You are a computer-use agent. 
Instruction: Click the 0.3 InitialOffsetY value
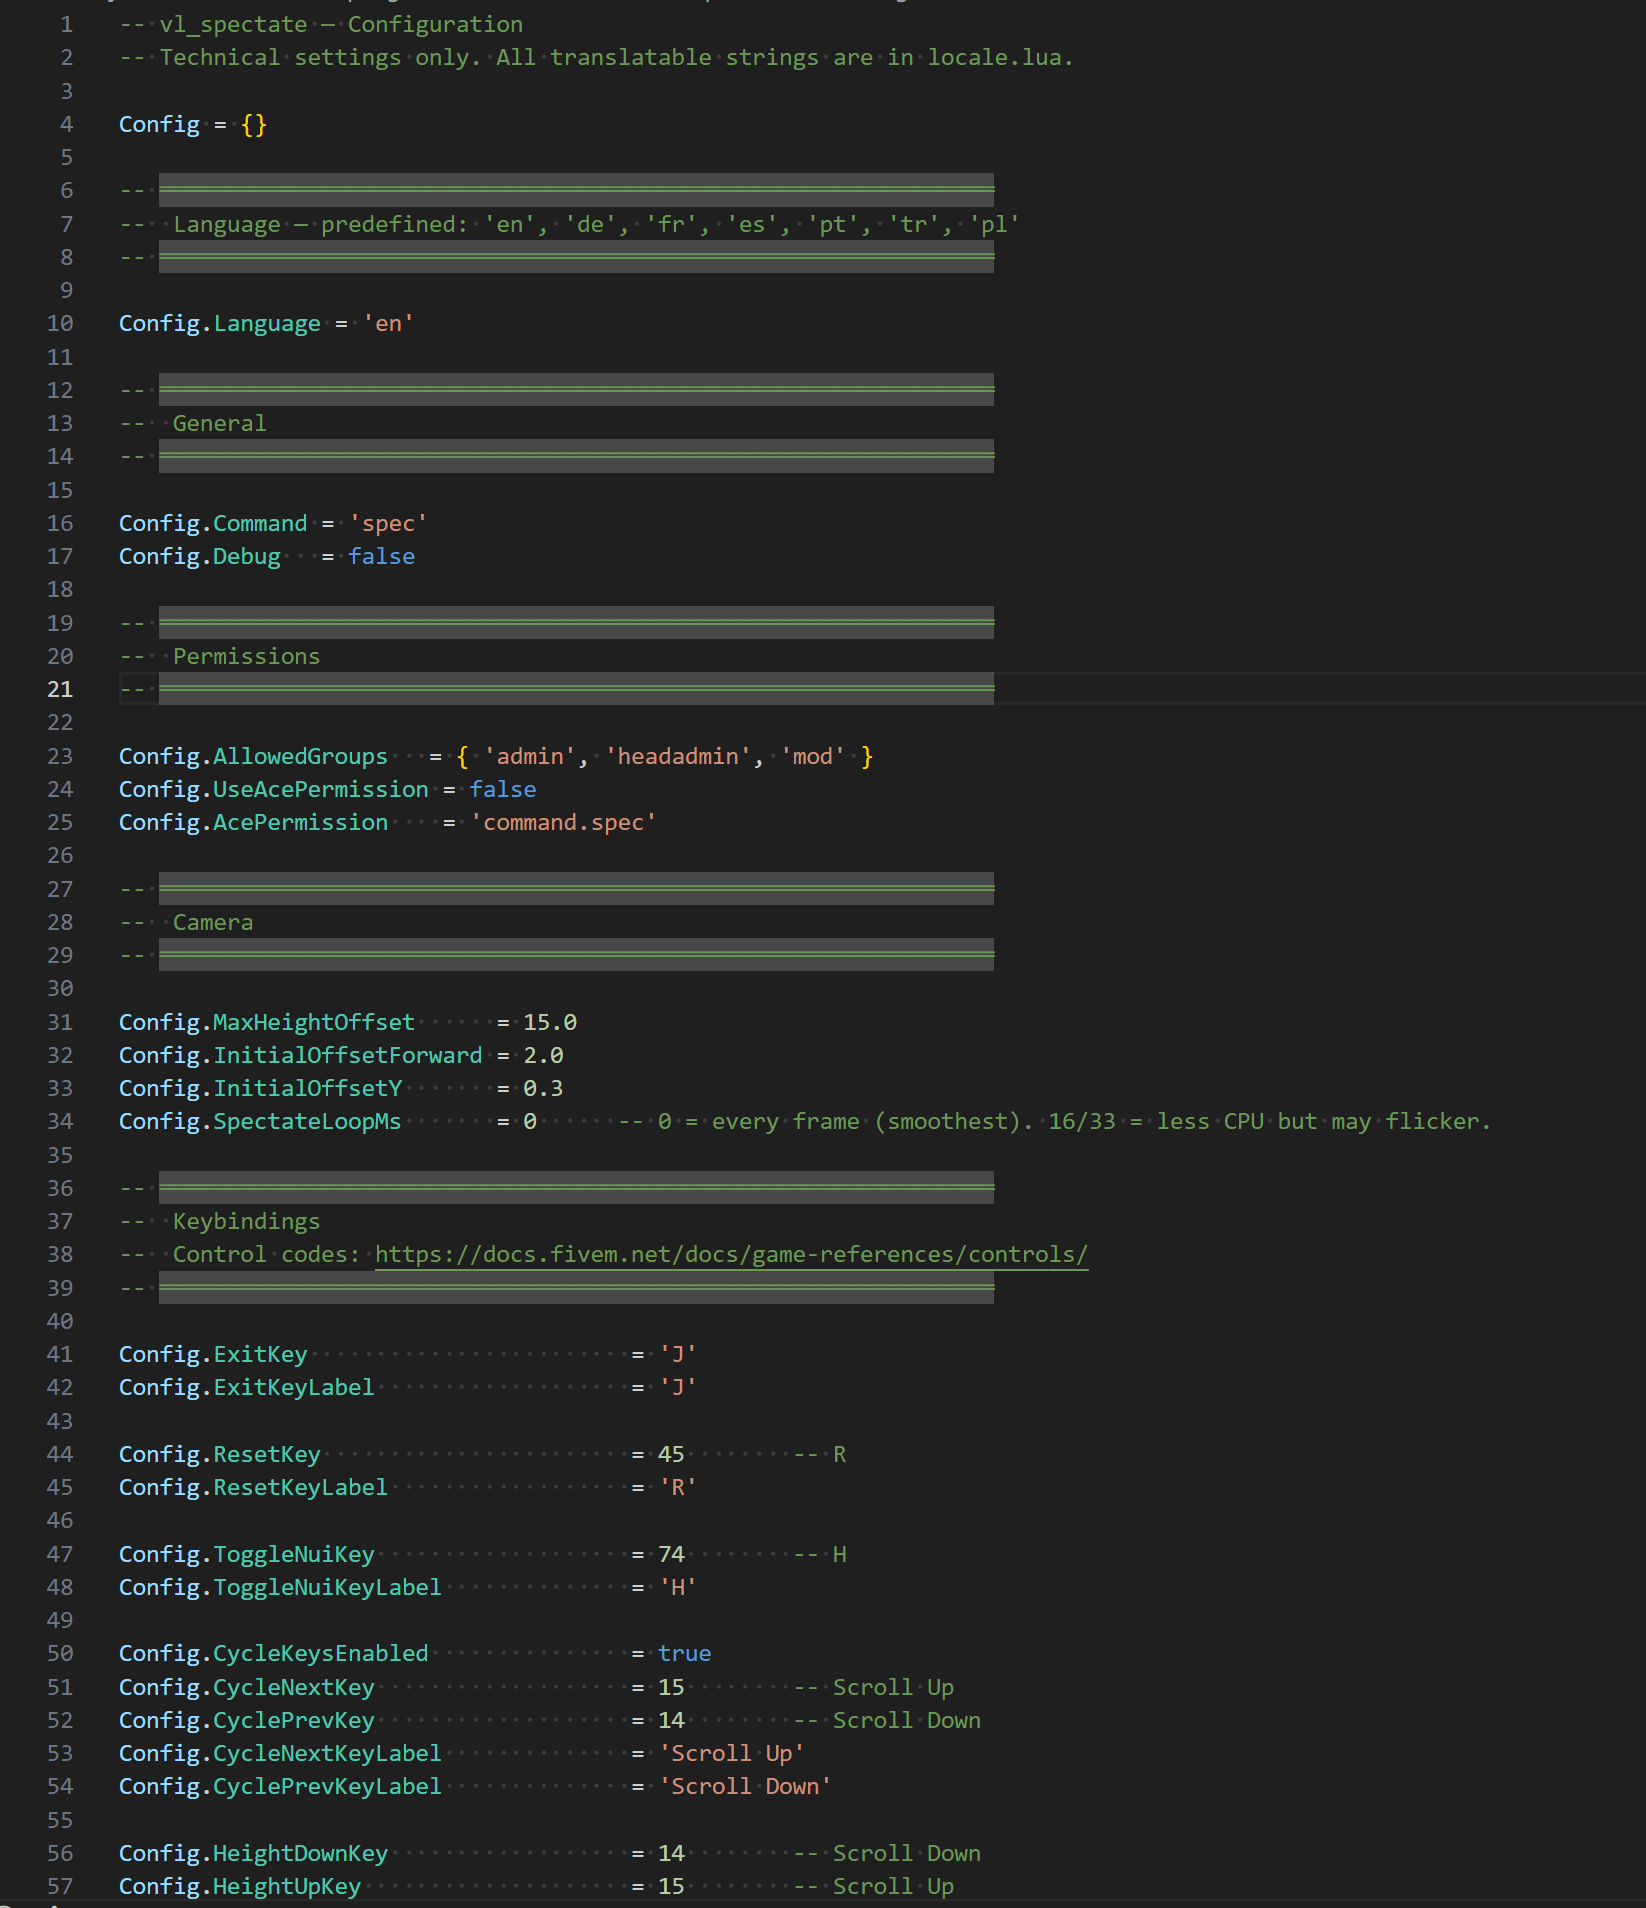coord(543,1088)
